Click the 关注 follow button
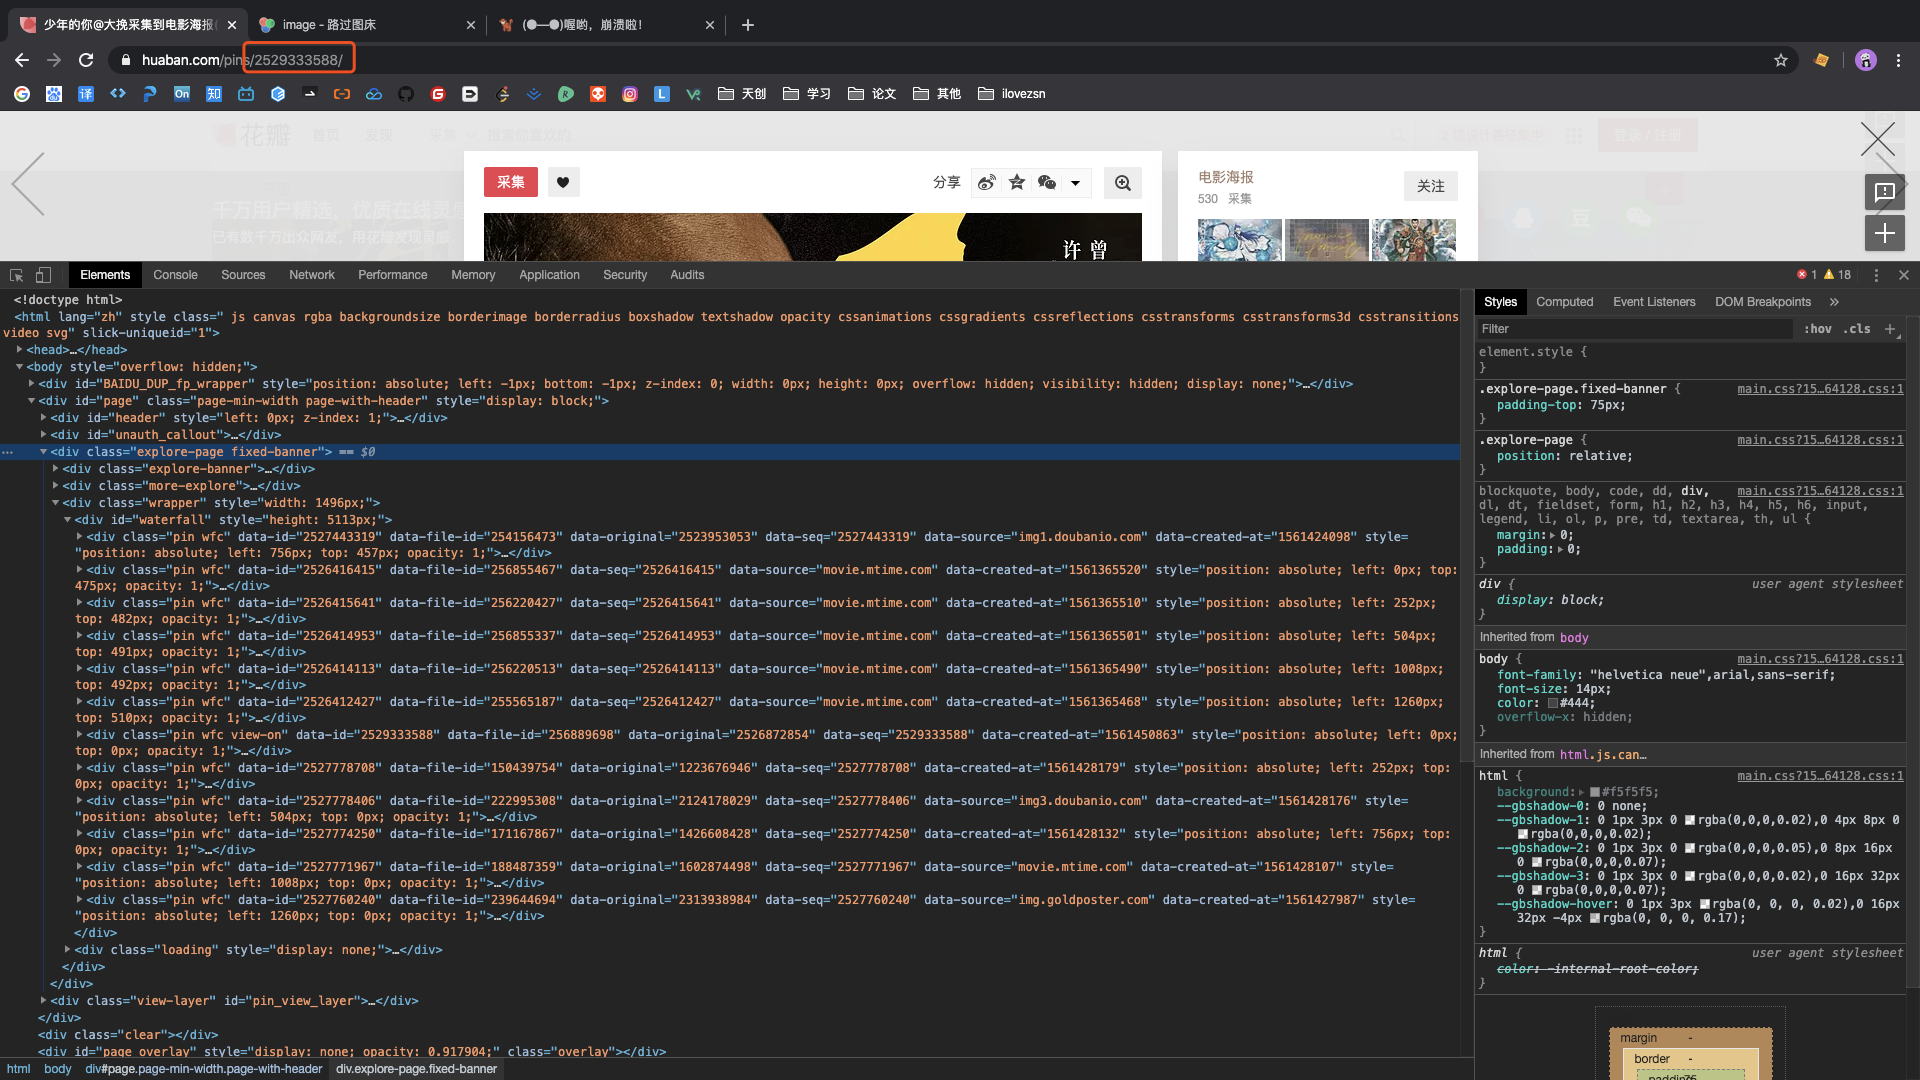The image size is (1920, 1080). (x=1430, y=186)
